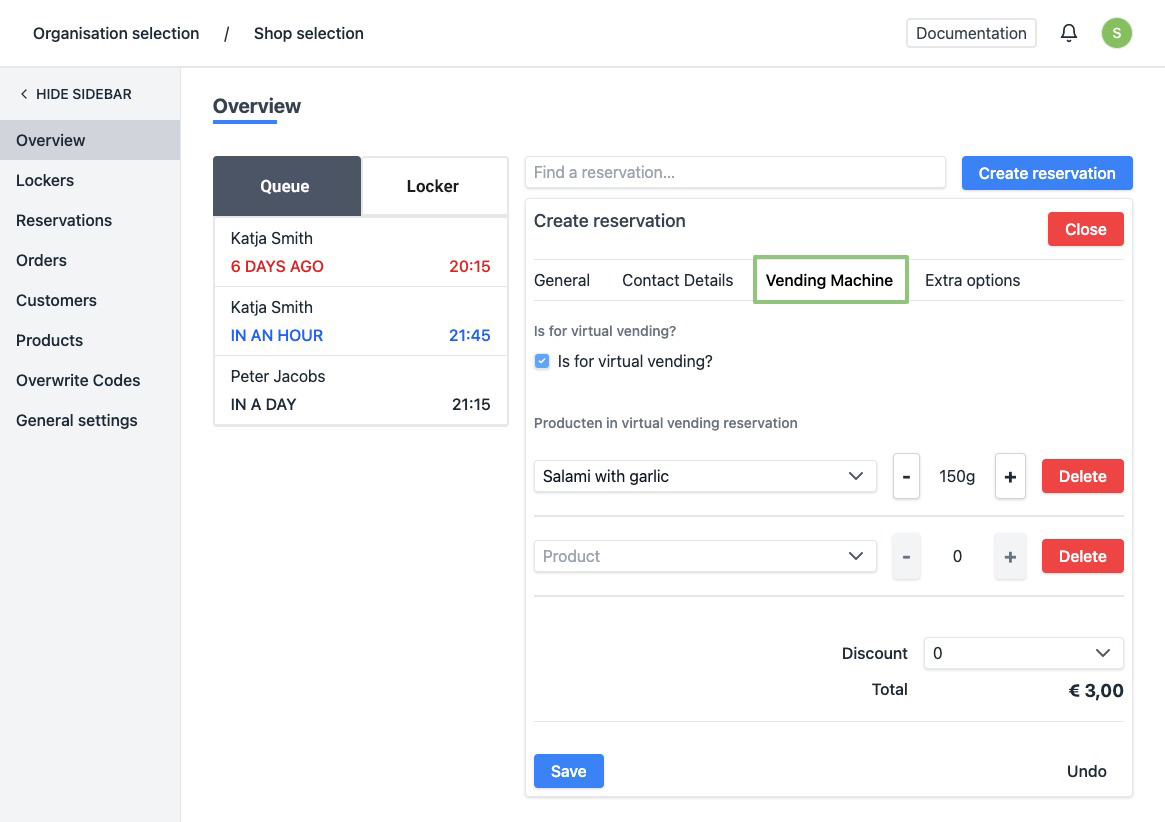The width and height of the screenshot is (1165, 822).
Task: Open Documentation link
Action: tap(970, 33)
